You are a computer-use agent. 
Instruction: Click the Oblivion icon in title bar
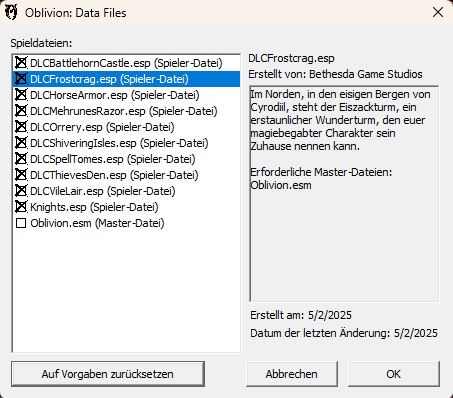[11, 12]
